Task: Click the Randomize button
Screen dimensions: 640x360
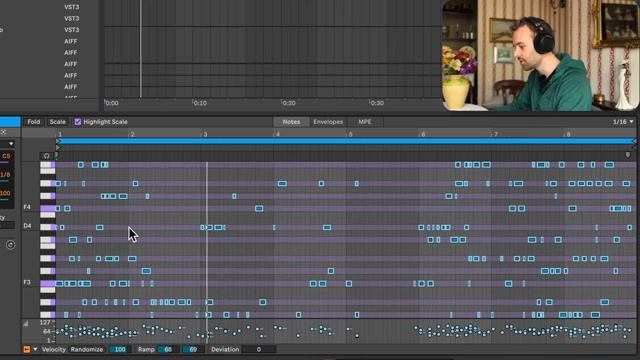Action: coord(87,349)
